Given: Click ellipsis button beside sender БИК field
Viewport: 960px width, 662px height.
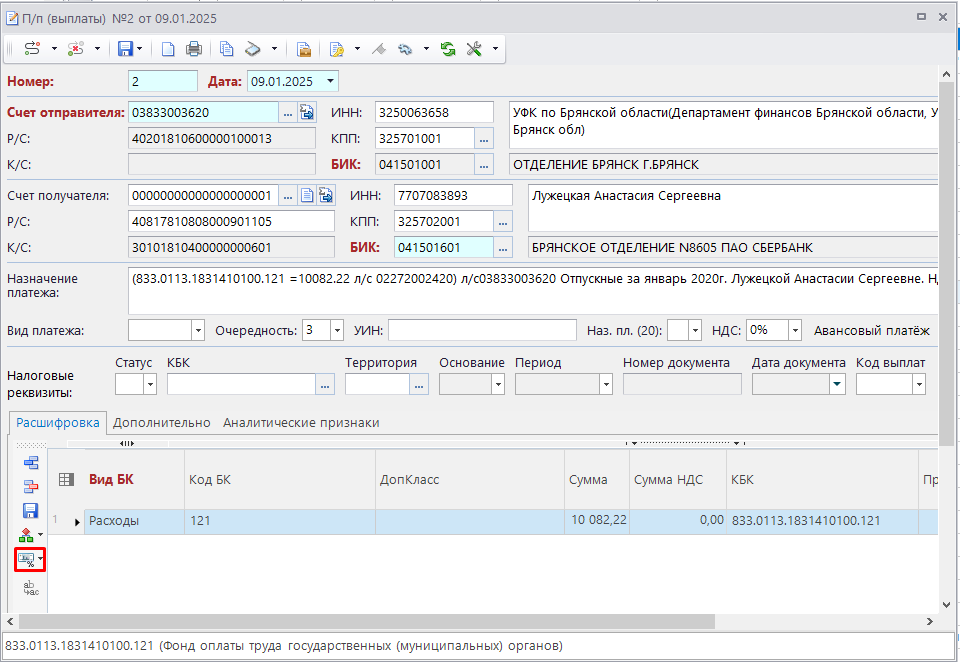Looking at the screenshot, I should (484, 164).
